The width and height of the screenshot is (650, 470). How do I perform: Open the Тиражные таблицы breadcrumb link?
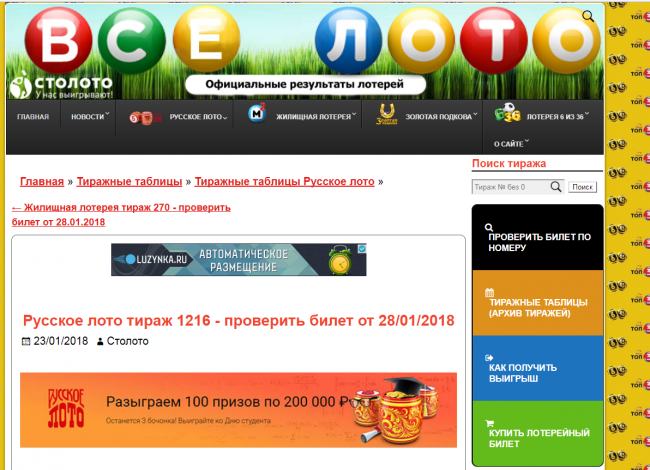coord(129,182)
